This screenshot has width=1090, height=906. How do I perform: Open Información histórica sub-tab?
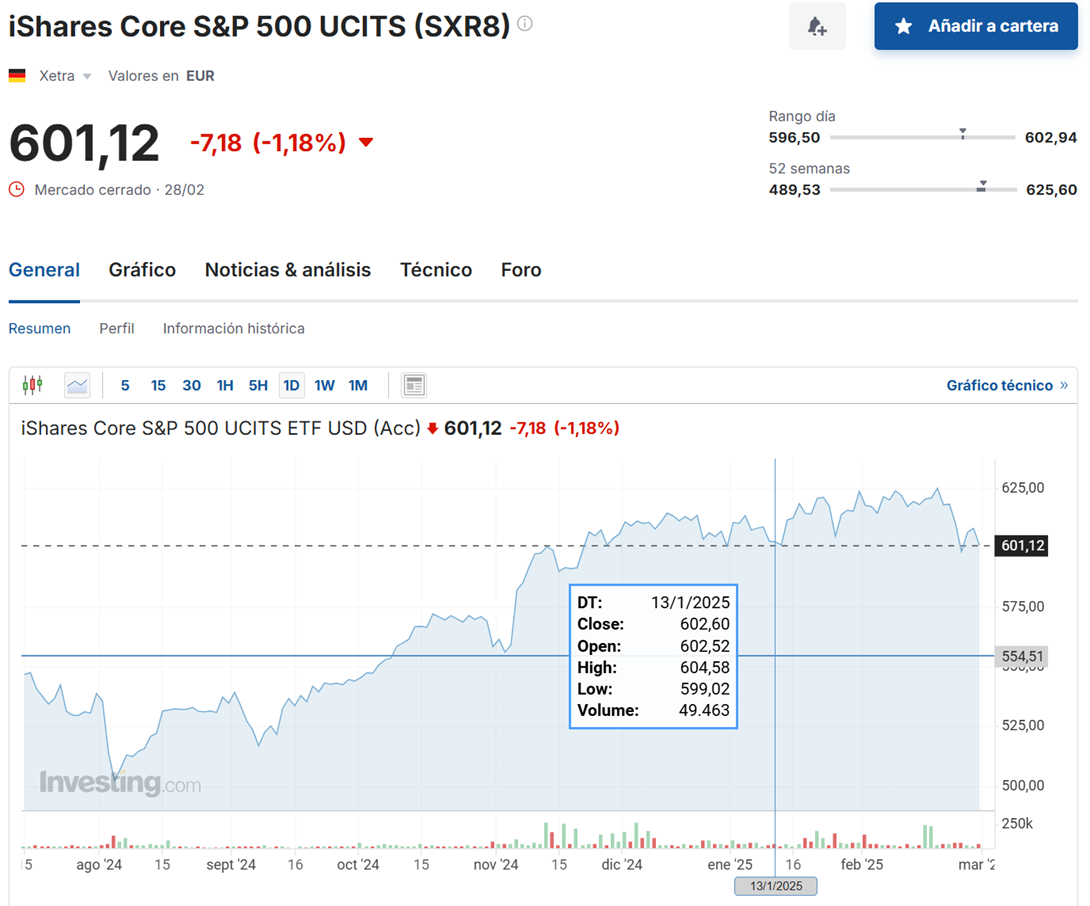pyautogui.click(x=234, y=328)
